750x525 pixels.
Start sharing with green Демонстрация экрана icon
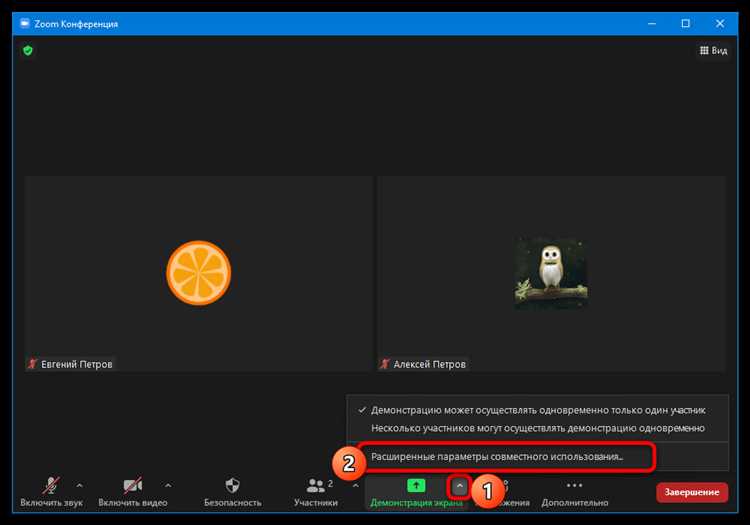[415, 486]
